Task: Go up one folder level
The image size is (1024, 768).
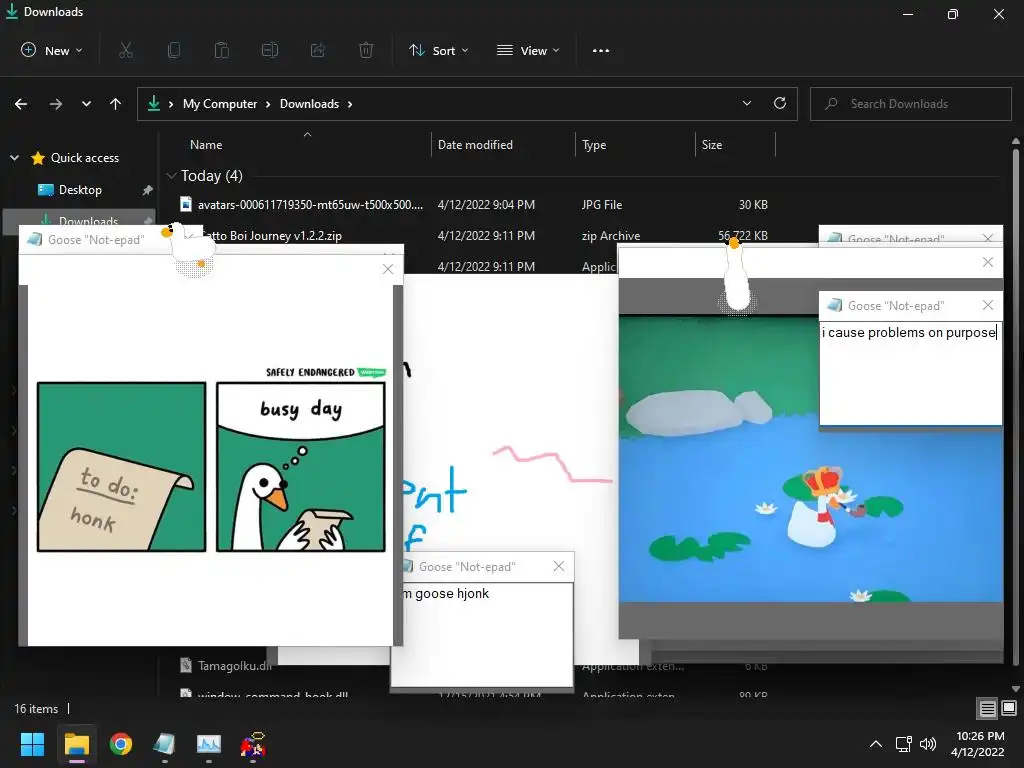Action: click(x=116, y=104)
